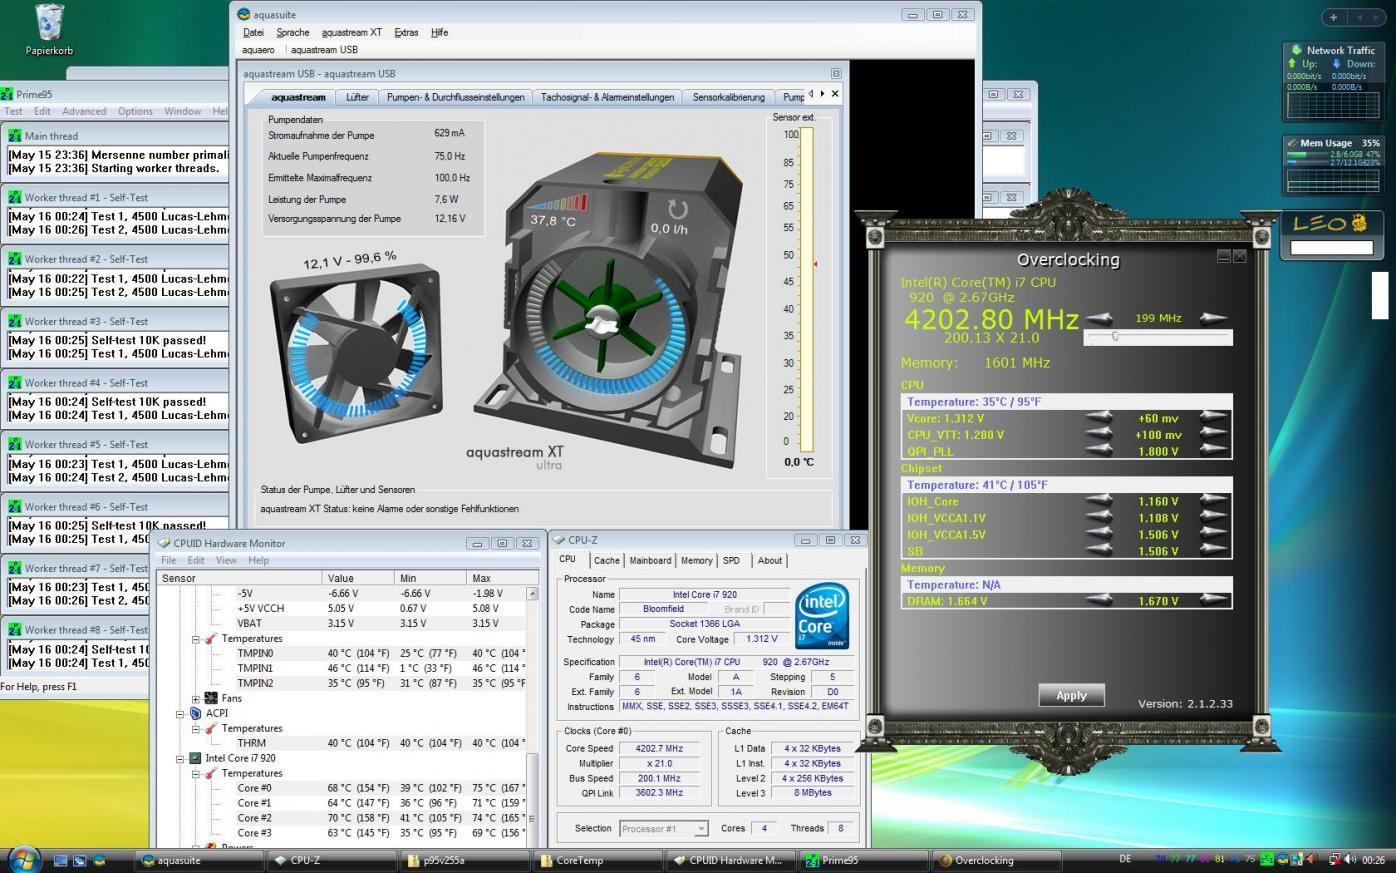Screen dimensions: 1396x873
Task: Decrease QPI_PLL voltage with left arrow
Action: click(1098, 451)
